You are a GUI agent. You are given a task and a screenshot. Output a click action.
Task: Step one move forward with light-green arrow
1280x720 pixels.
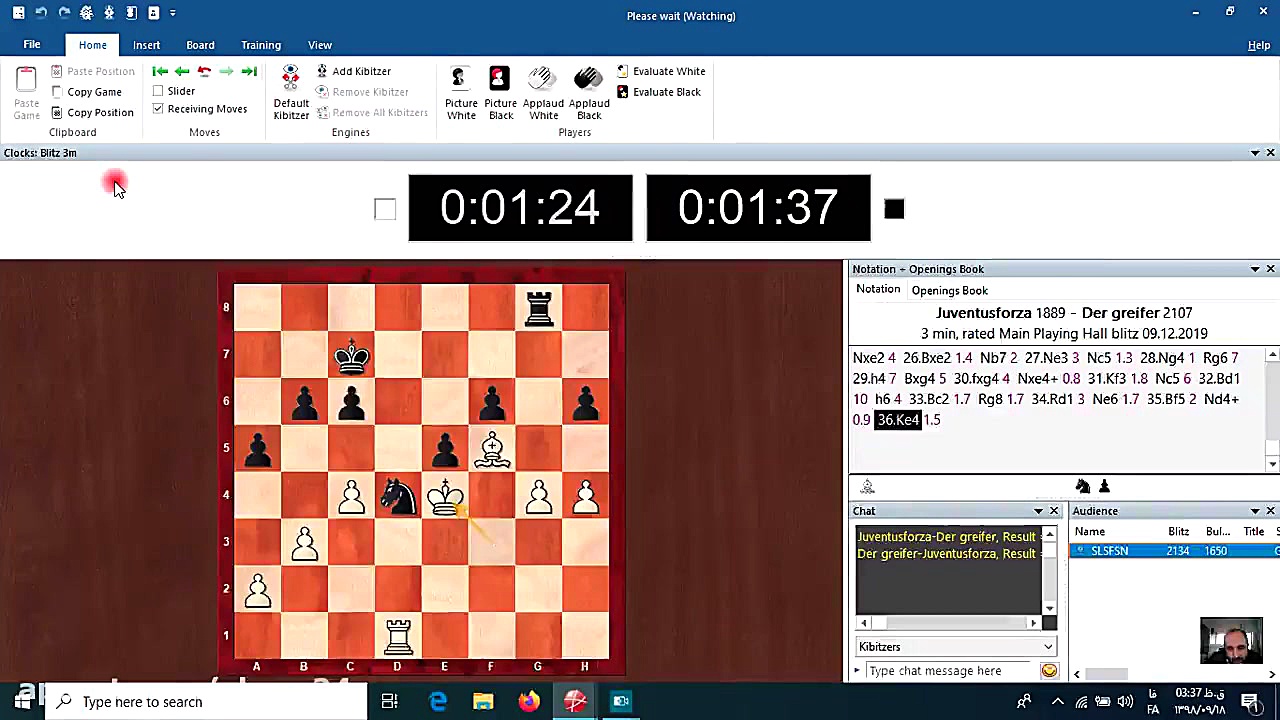point(226,71)
